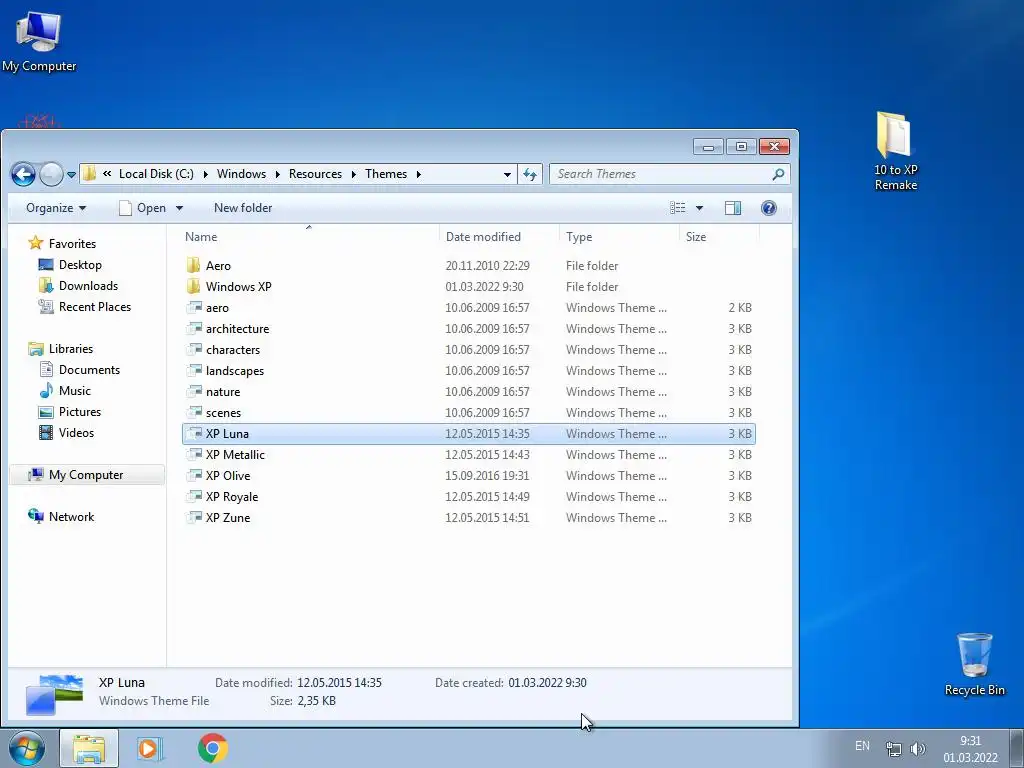Viewport: 1024px width, 768px height.
Task: Go back with the Back arrow button
Action: pyautogui.click(x=24, y=174)
